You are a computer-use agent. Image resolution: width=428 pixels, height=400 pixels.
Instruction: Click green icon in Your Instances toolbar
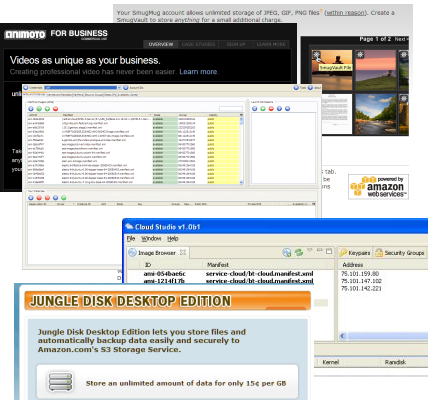64,198
